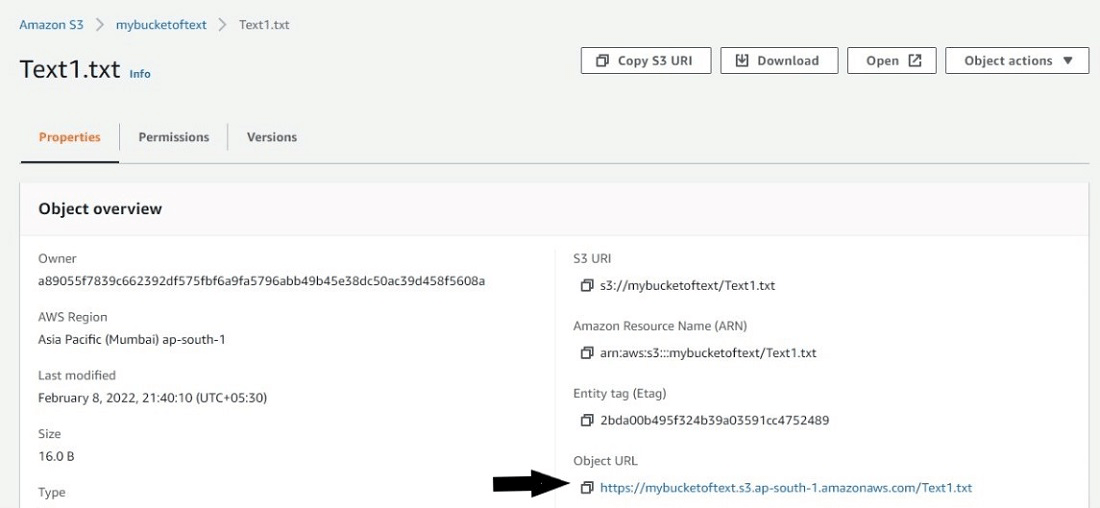This screenshot has height=508, width=1100.
Task: Click the Info link beside Text1.txt
Action: point(140,74)
